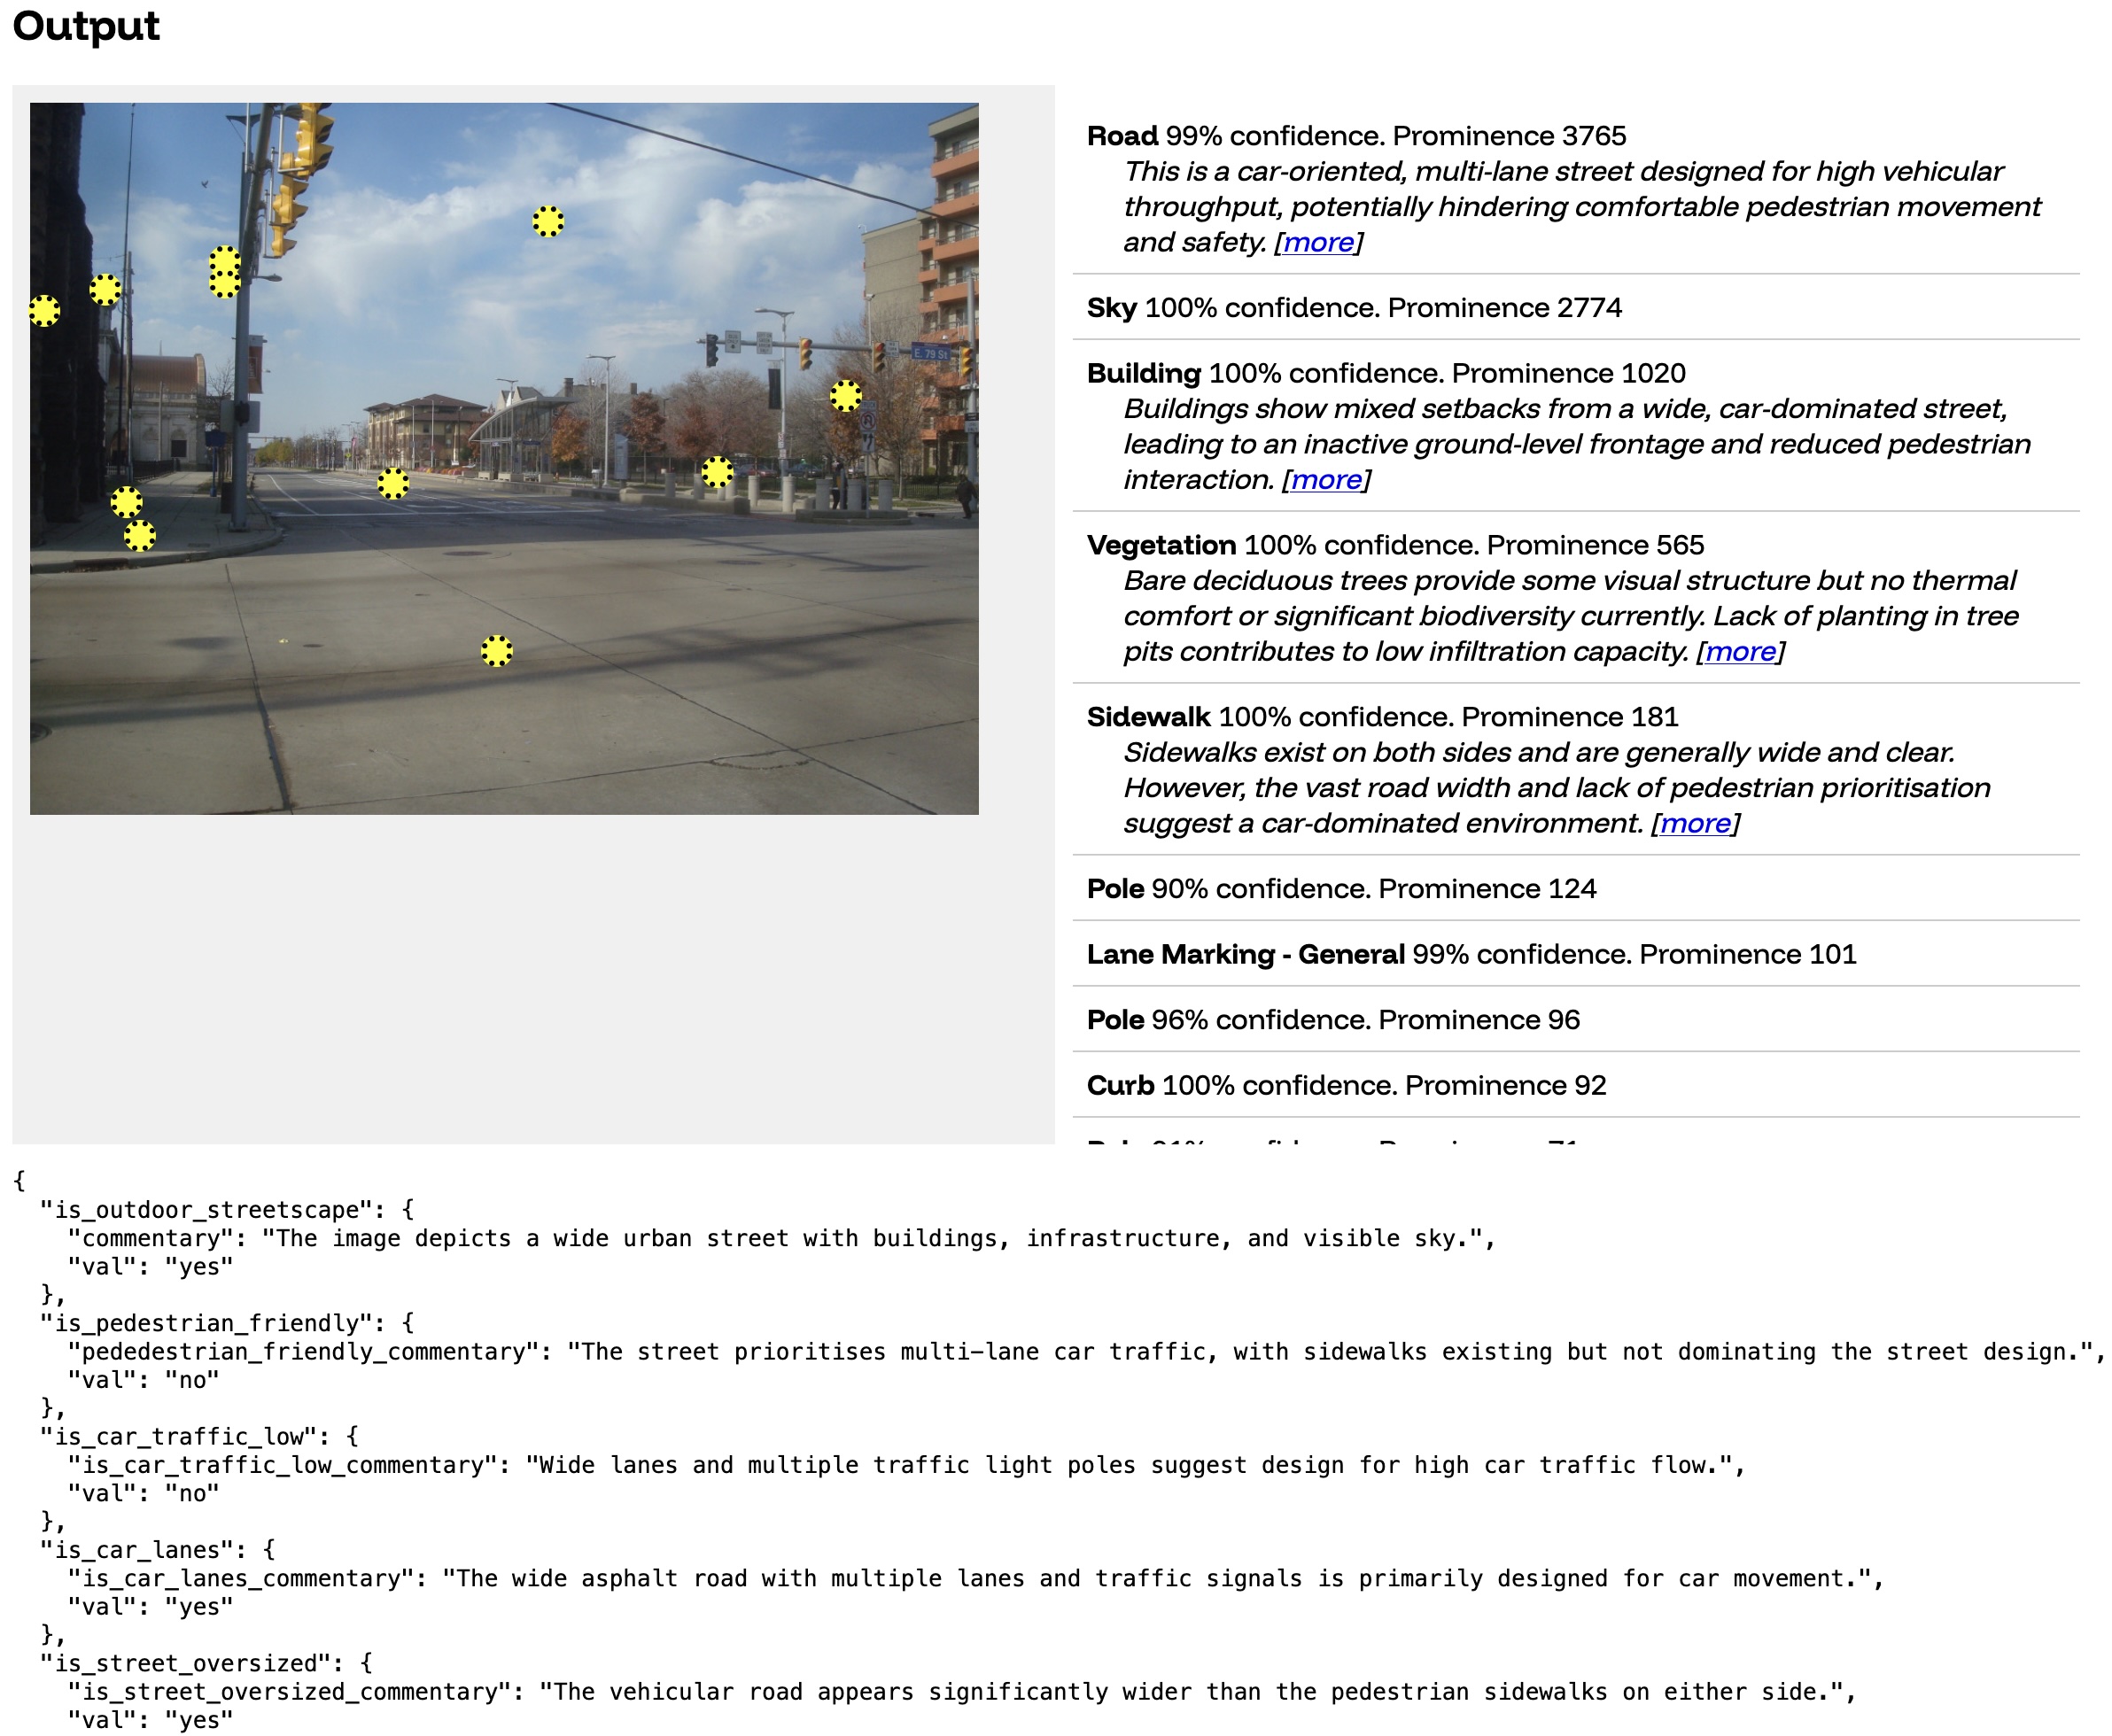2112x1736 pixels.
Task: Select Pole 96% confidence Prominence 96 entry
Action: tap(1333, 1020)
